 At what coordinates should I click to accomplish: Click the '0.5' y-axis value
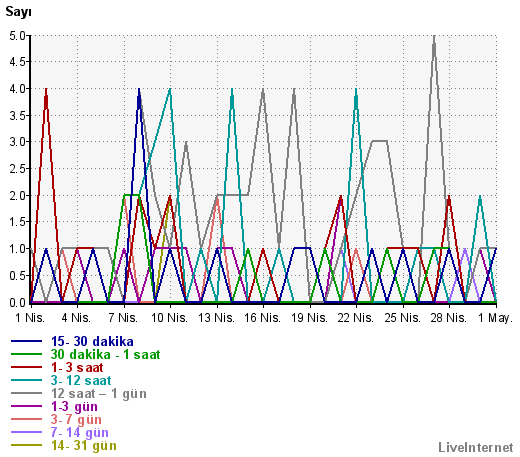click(18, 276)
